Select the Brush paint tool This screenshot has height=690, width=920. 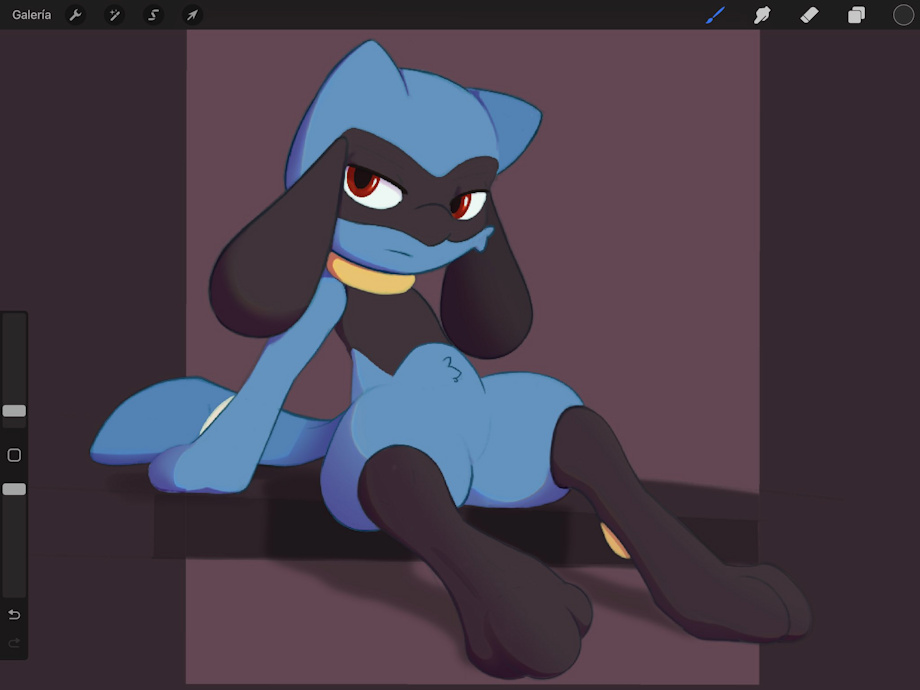[715, 15]
